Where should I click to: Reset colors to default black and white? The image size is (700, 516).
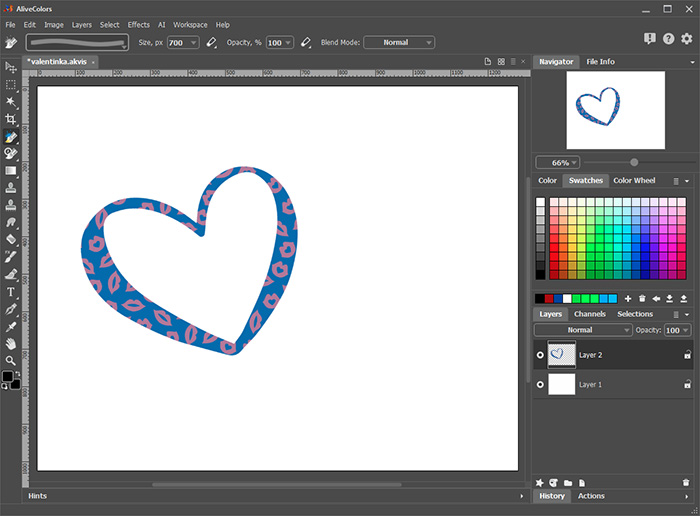click(x=4, y=387)
